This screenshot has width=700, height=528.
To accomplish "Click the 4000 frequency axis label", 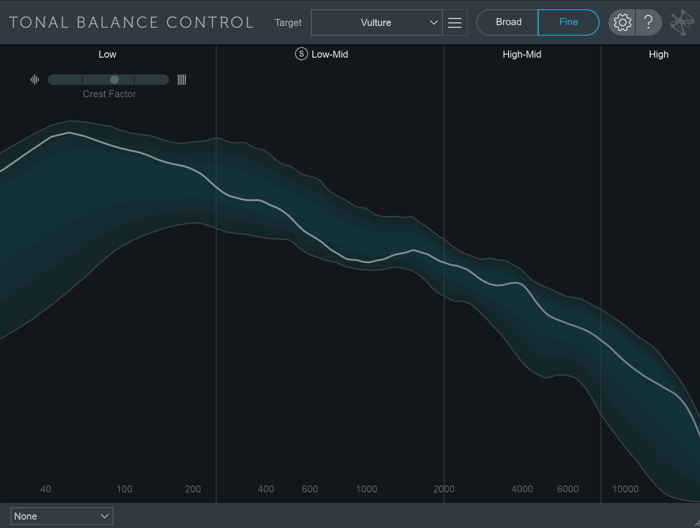I will [522, 489].
